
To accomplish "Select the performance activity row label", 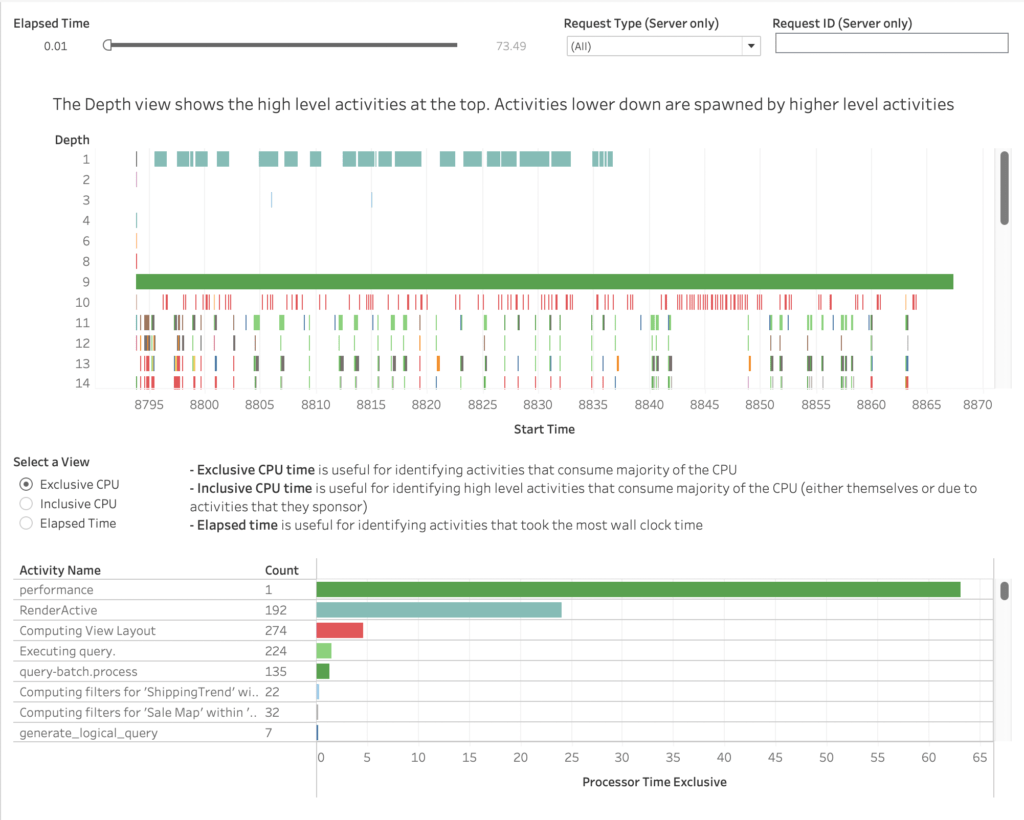I will (x=56, y=590).
